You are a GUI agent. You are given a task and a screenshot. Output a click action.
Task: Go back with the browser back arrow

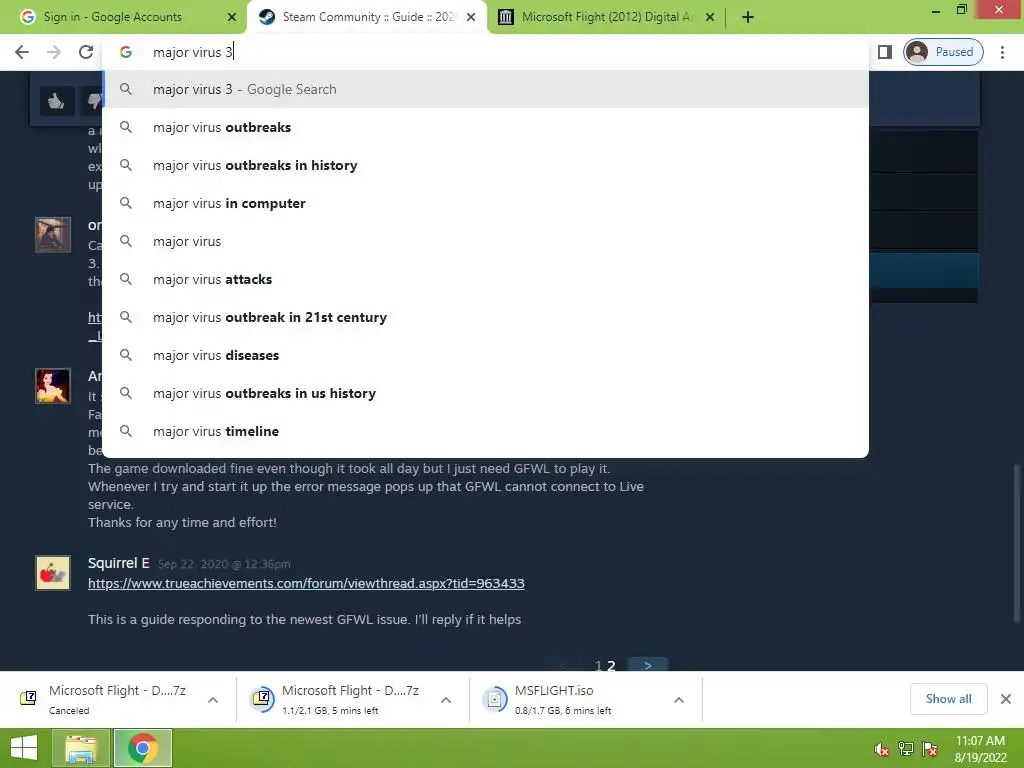22,52
